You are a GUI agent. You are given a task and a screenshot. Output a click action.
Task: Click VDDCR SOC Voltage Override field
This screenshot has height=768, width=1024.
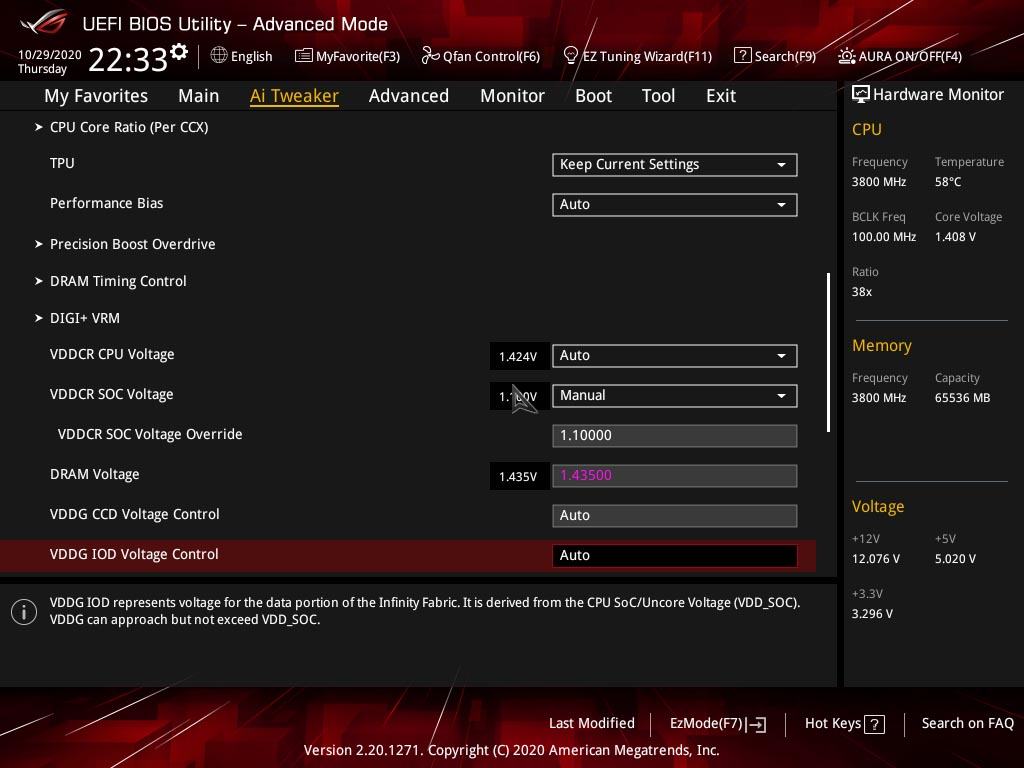(675, 436)
